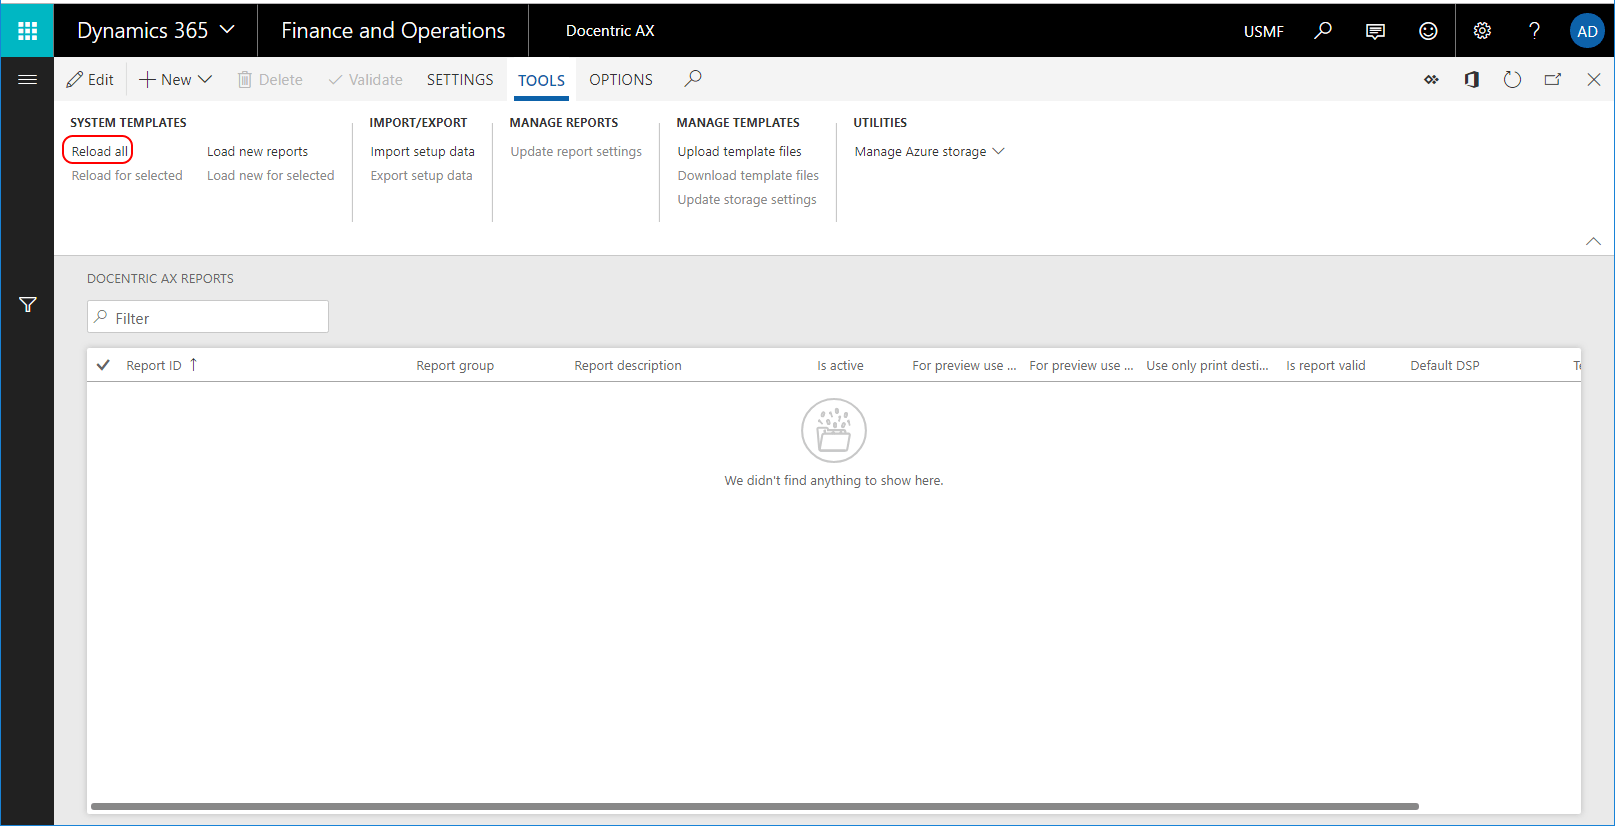This screenshot has width=1615, height=826.
Task: Open in Microsoft Office icon
Action: pyautogui.click(x=1472, y=80)
